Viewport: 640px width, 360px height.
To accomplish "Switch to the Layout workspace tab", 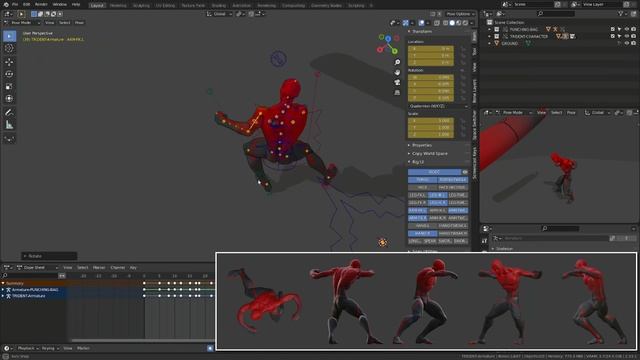I will coord(97,5).
